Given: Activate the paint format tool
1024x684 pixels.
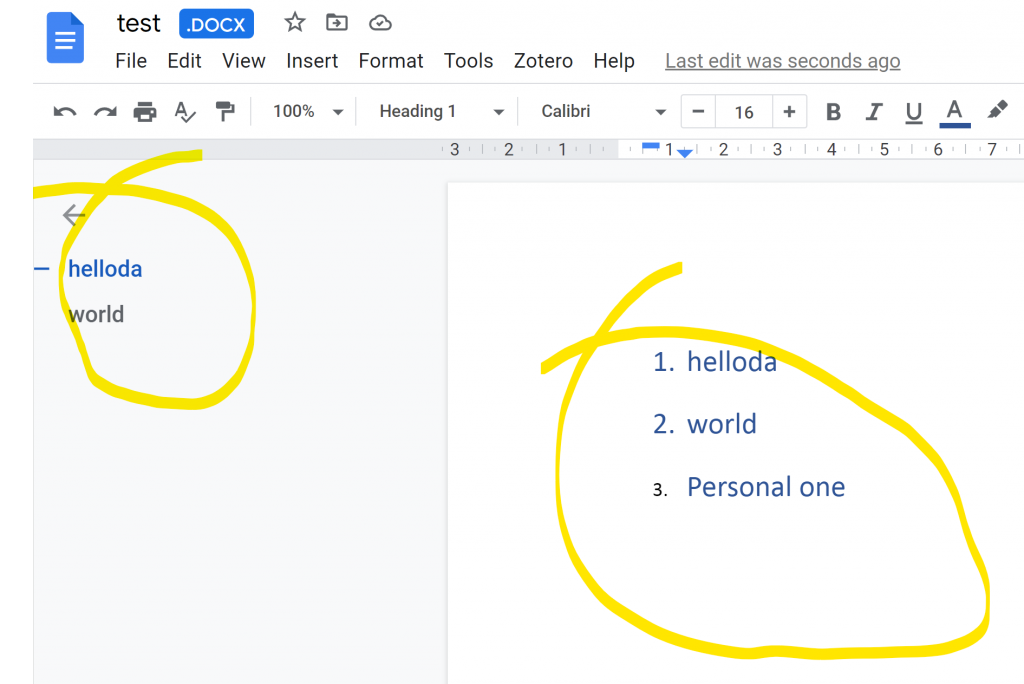Looking at the screenshot, I should tap(225, 111).
